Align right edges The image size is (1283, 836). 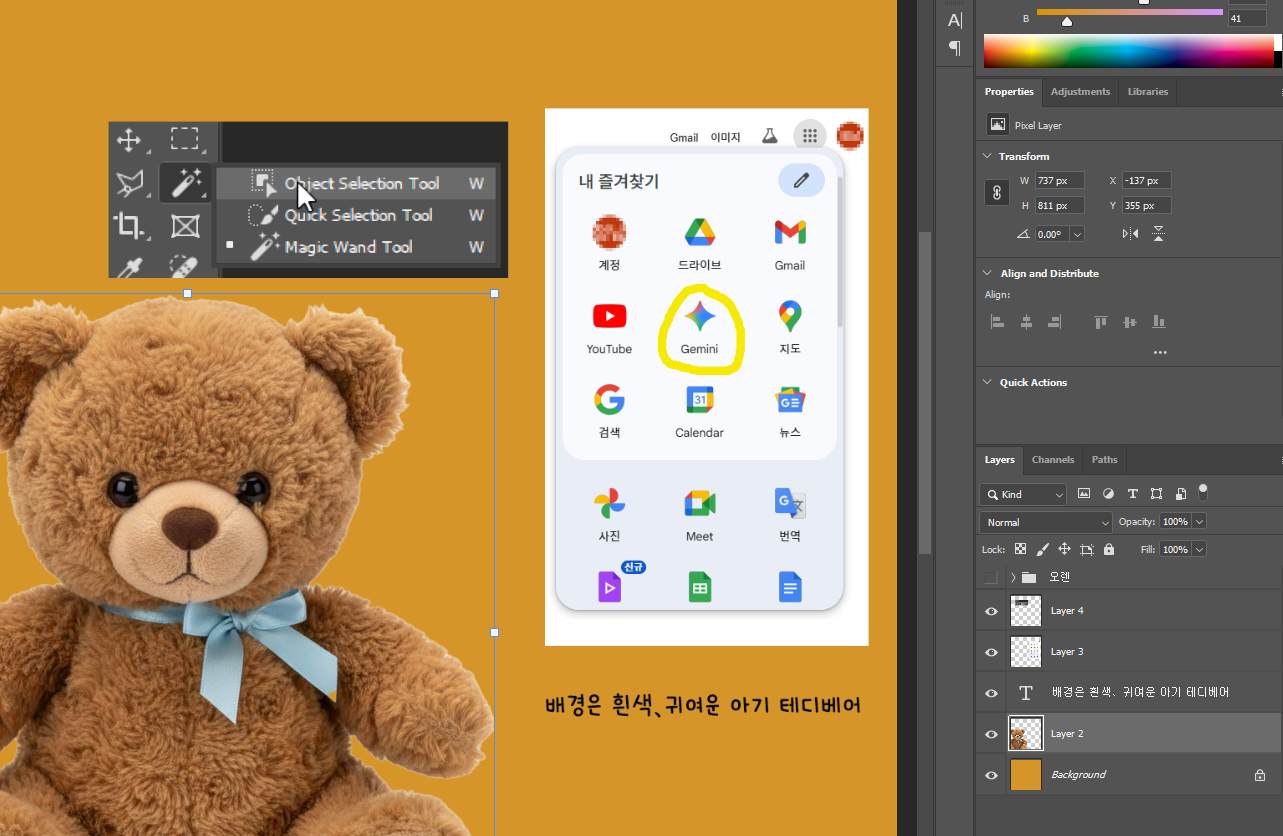[1054, 322]
